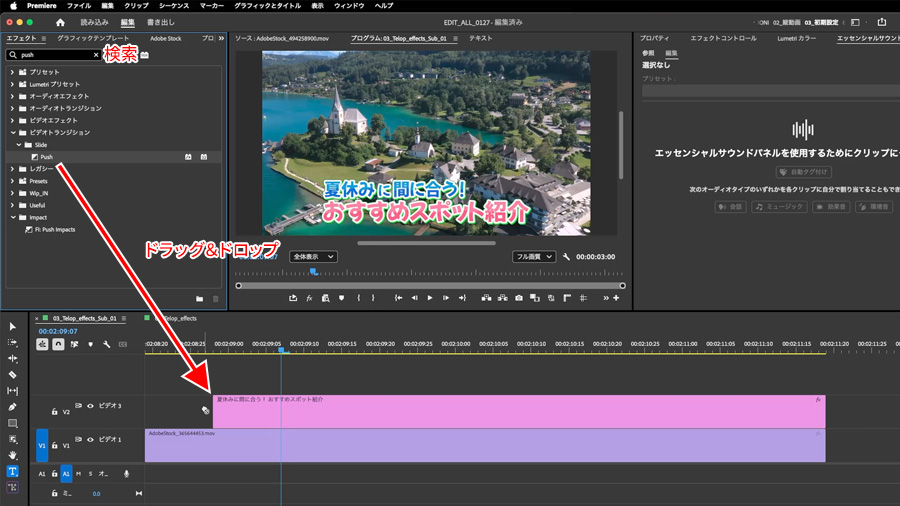
Task: Collapse the Impact folder
Action: (x=13, y=217)
